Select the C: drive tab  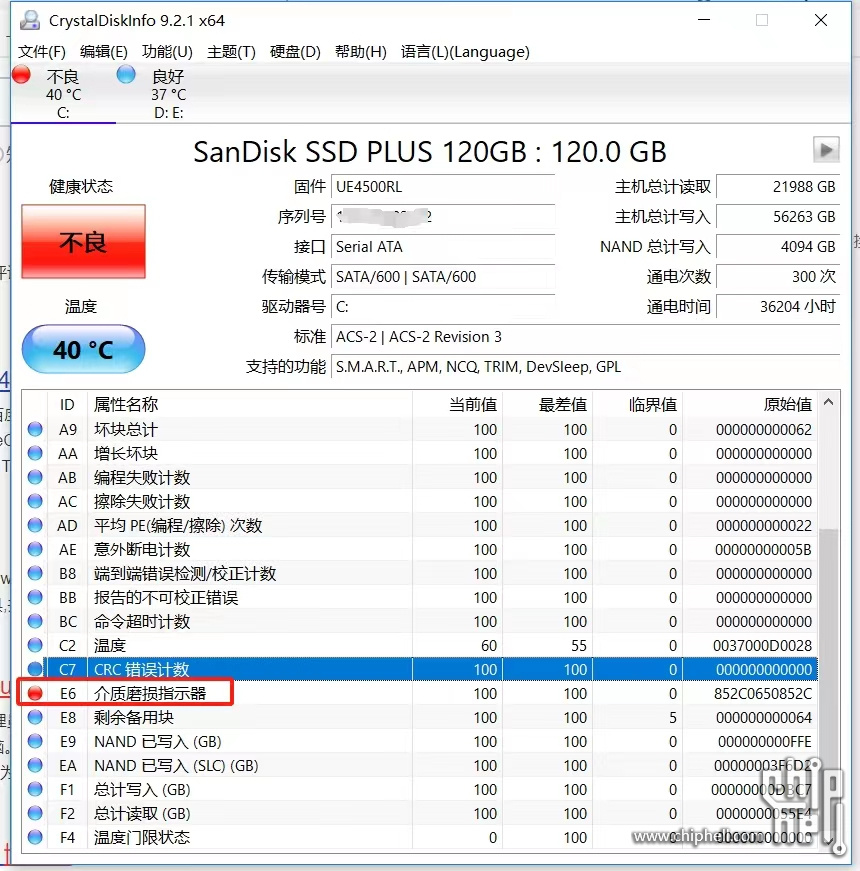pyautogui.click(x=63, y=95)
